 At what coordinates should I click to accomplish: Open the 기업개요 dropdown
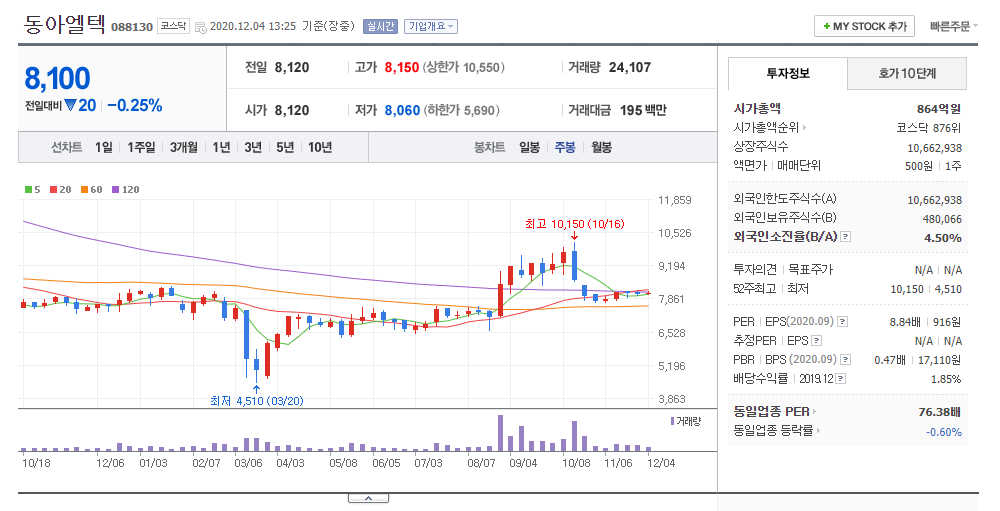(431, 26)
